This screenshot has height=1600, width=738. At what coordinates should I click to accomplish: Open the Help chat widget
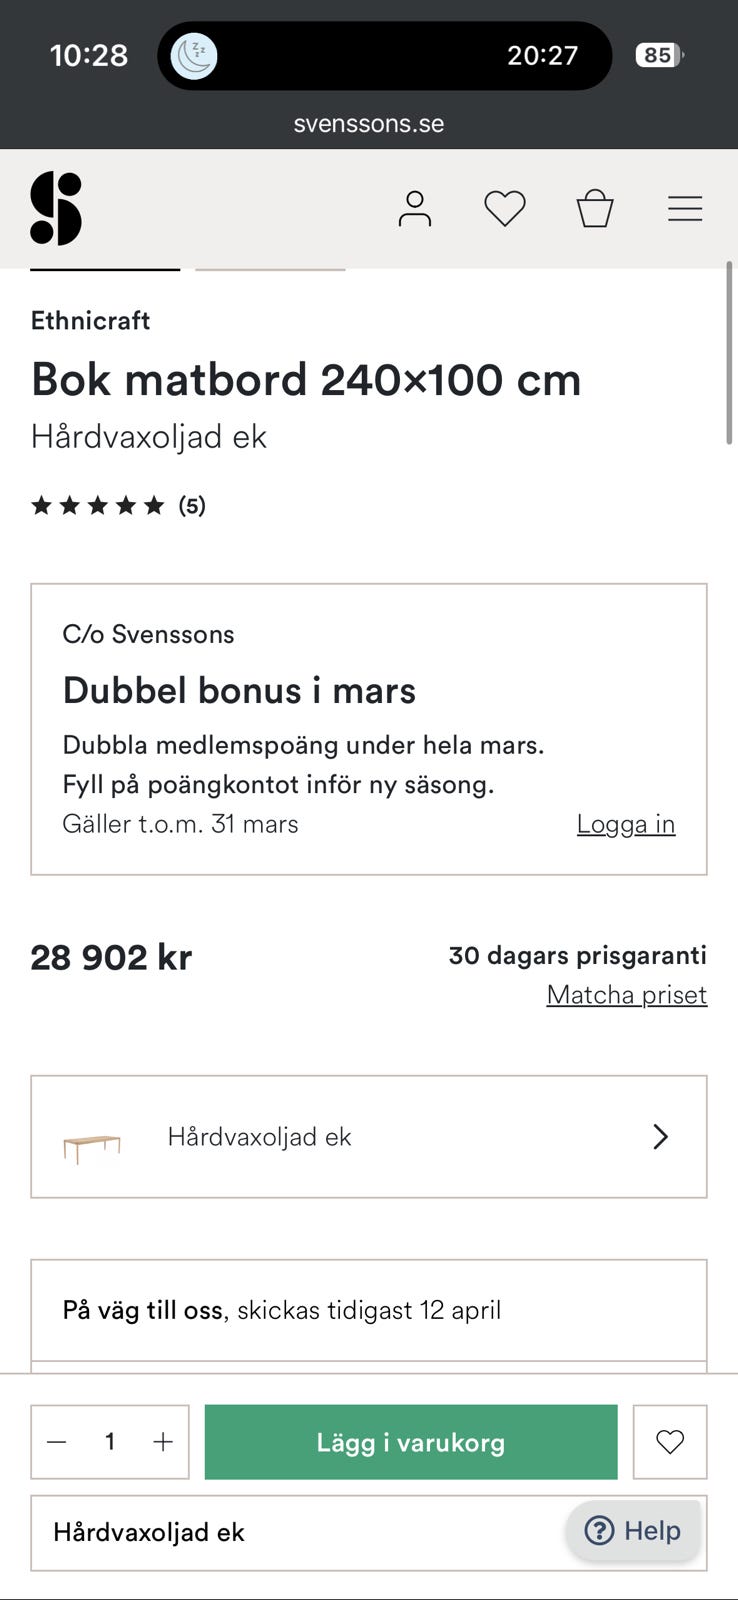click(x=633, y=1530)
